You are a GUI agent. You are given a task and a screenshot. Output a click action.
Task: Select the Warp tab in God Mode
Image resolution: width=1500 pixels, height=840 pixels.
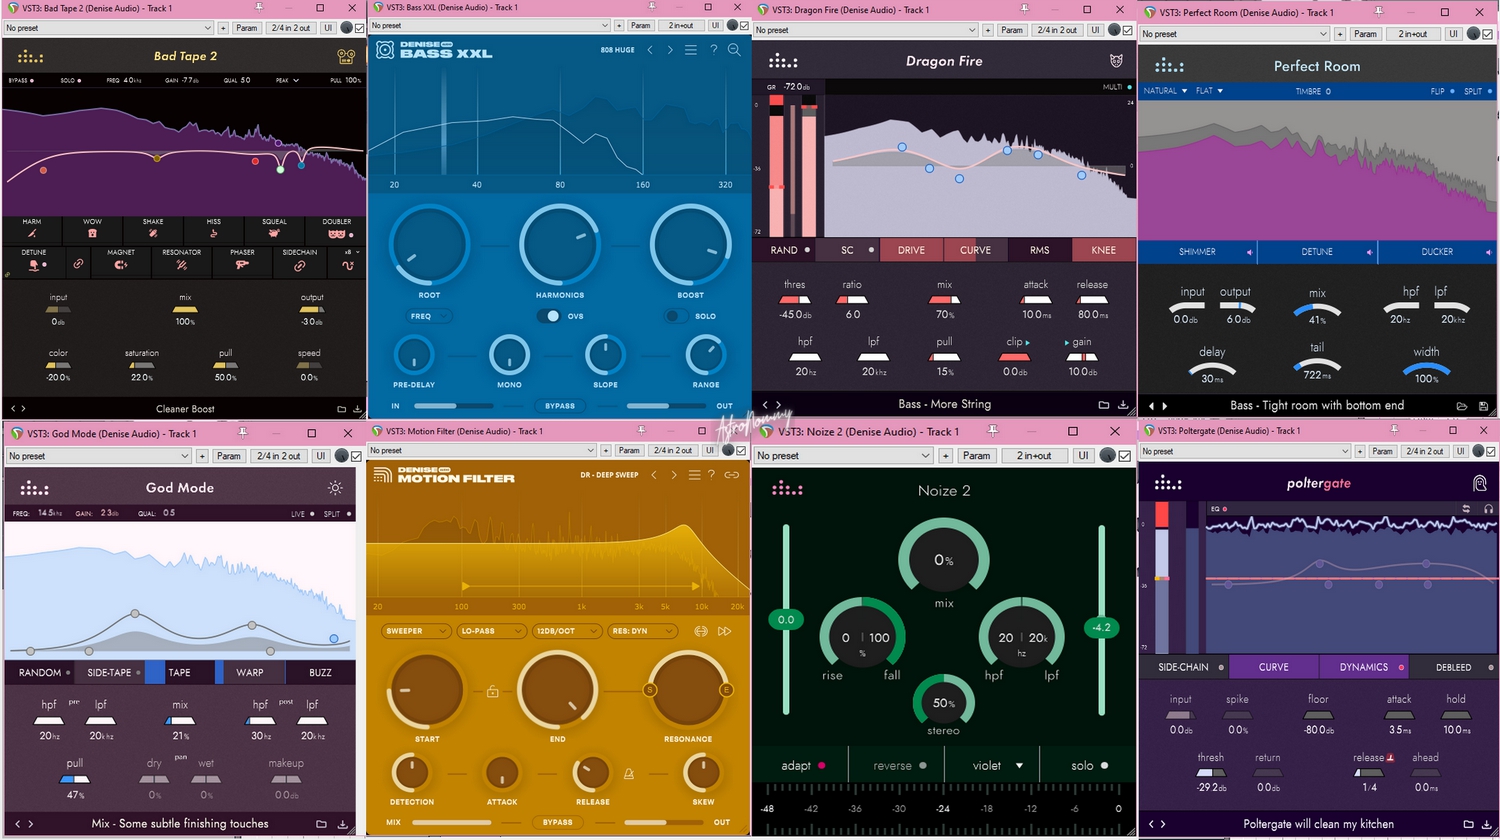click(250, 673)
